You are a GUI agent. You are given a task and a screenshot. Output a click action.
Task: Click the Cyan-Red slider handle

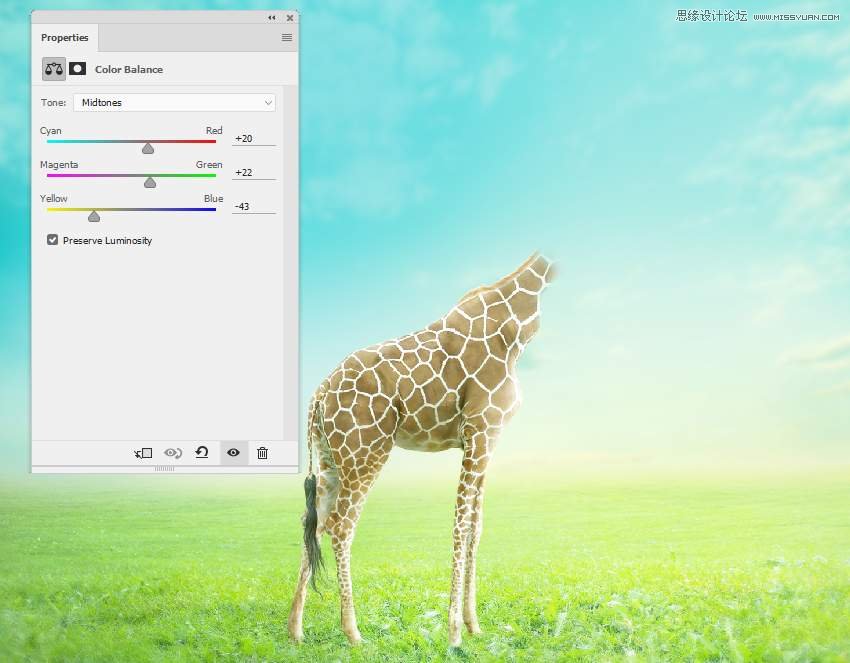point(148,148)
